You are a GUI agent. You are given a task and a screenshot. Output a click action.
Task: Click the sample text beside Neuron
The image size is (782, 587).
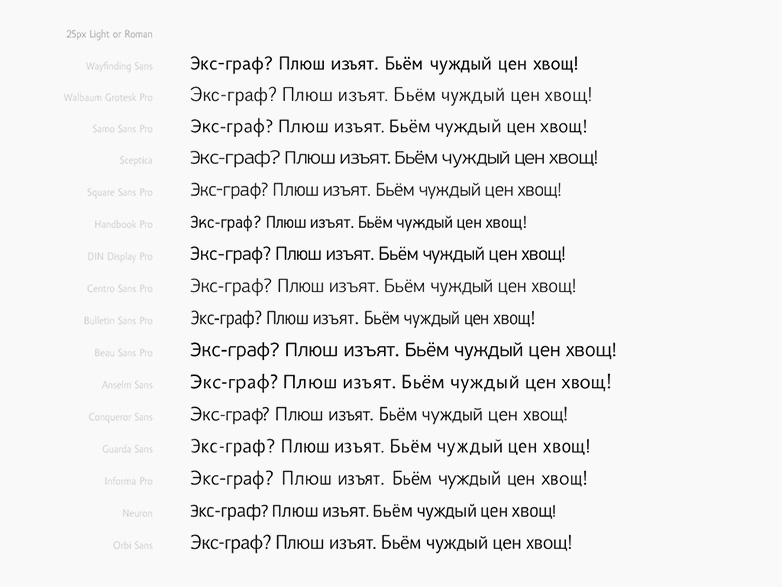coord(373,512)
